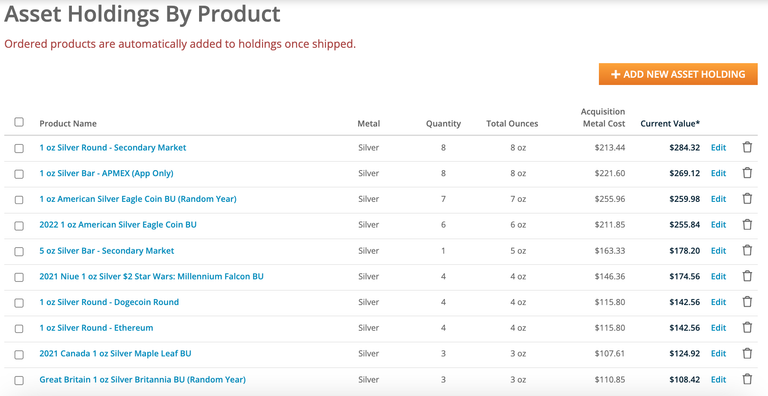
Task: Click the $178.20 current value cell
Action: coord(685,250)
